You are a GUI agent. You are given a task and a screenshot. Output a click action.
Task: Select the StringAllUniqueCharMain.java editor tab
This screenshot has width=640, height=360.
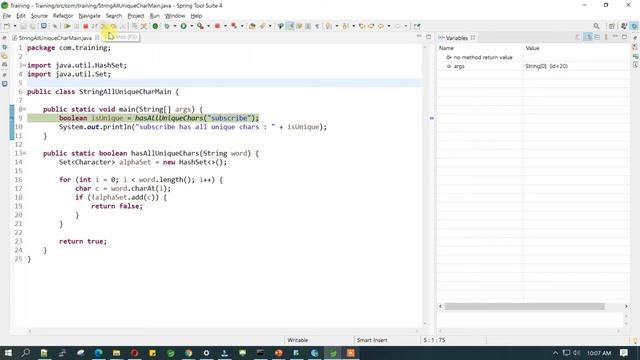(x=55, y=38)
